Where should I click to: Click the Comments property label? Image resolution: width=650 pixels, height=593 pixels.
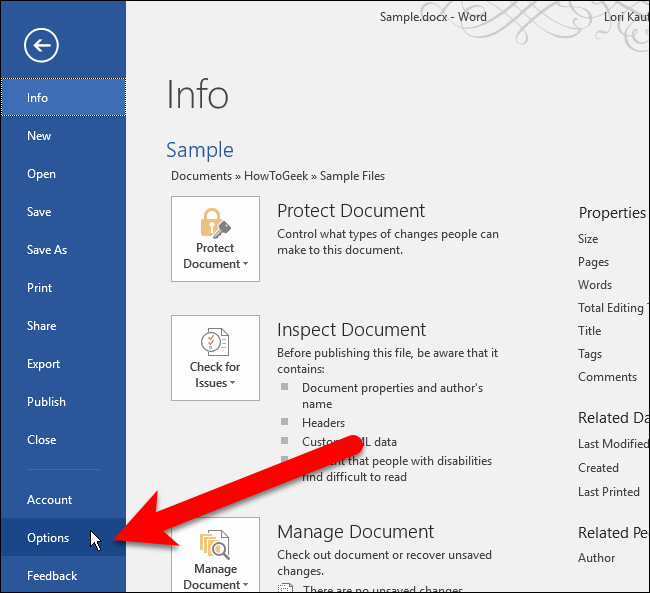(x=607, y=377)
